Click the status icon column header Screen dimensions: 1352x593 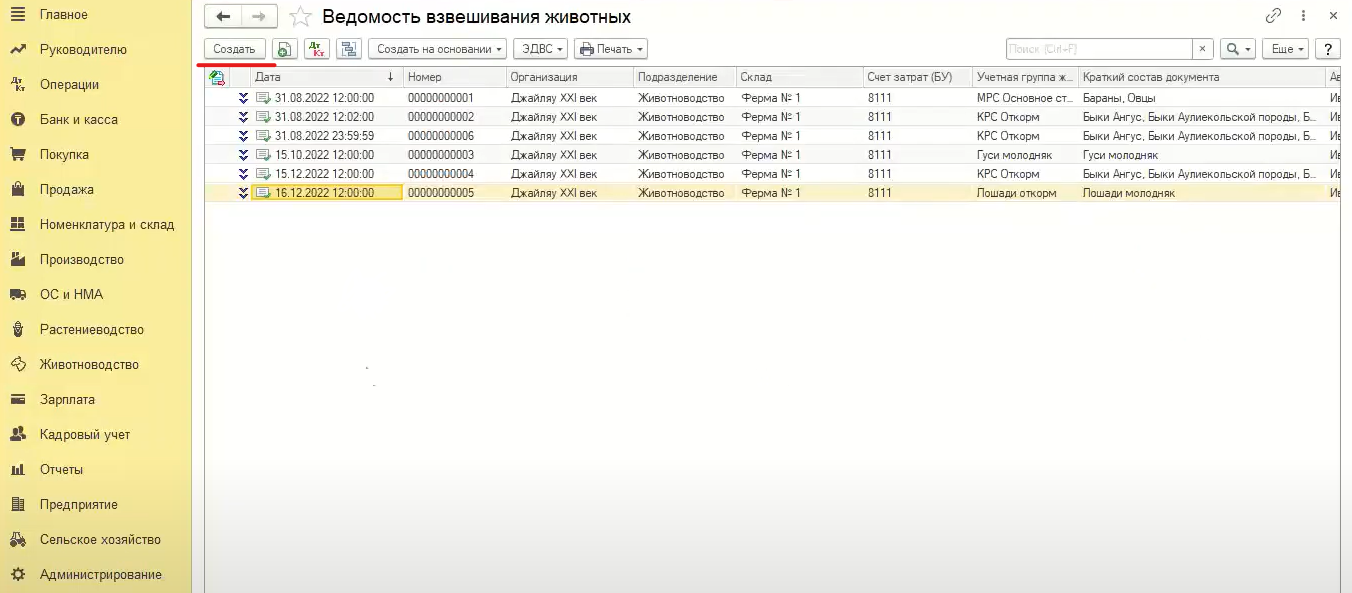pyautogui.click(x=216, y=77)
